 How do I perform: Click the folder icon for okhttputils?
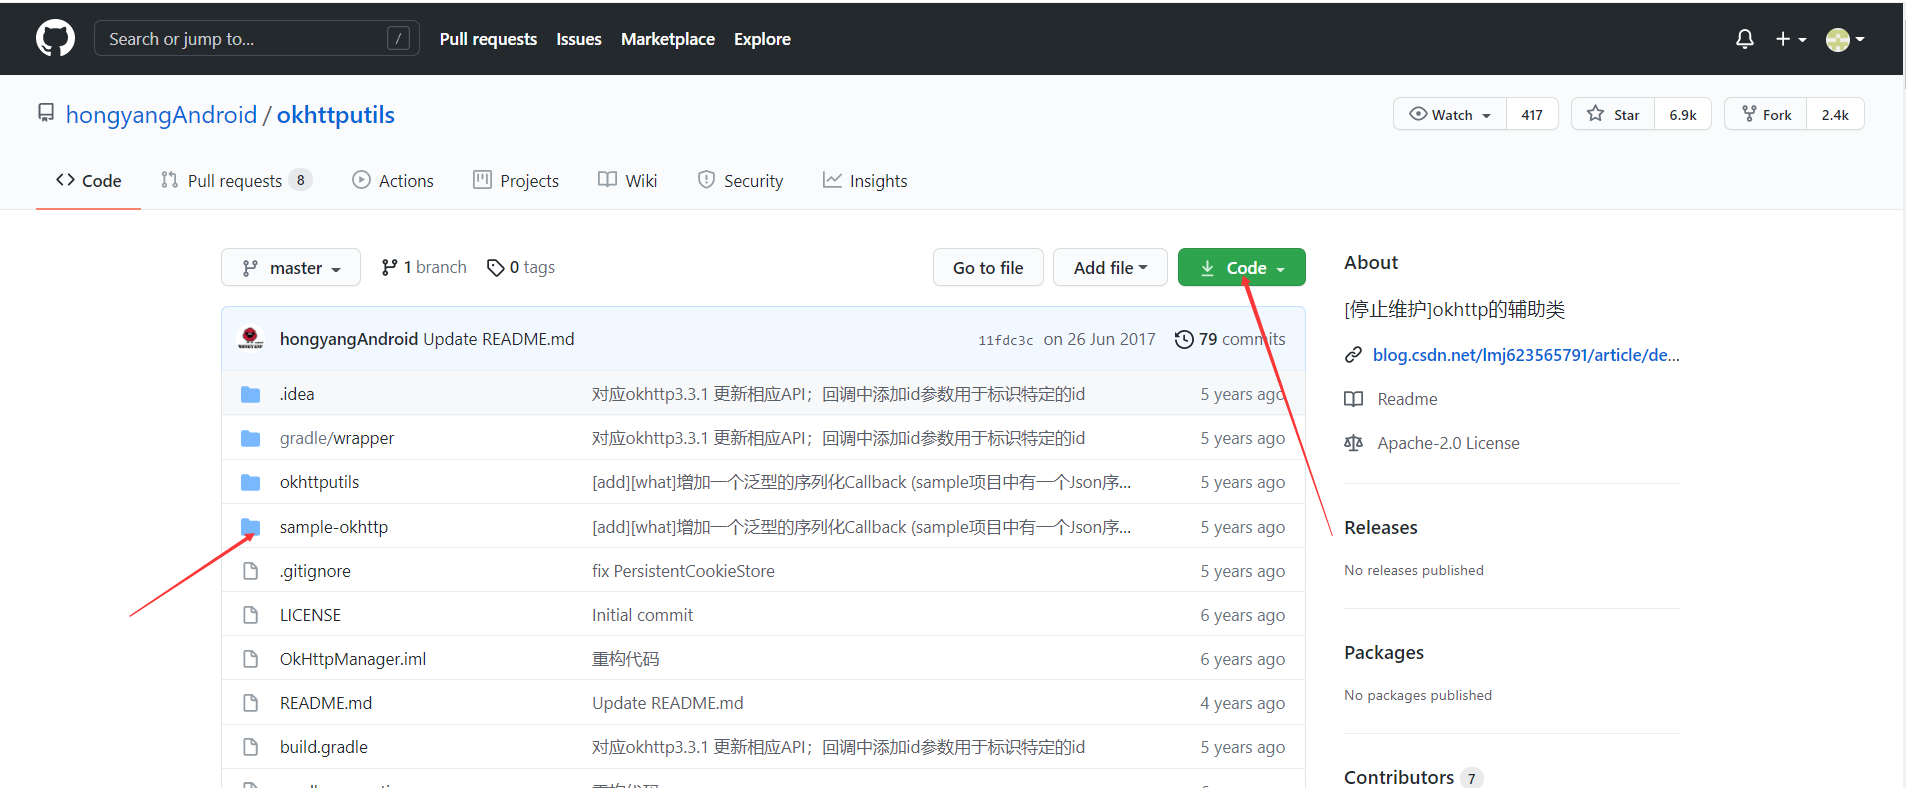251,482
